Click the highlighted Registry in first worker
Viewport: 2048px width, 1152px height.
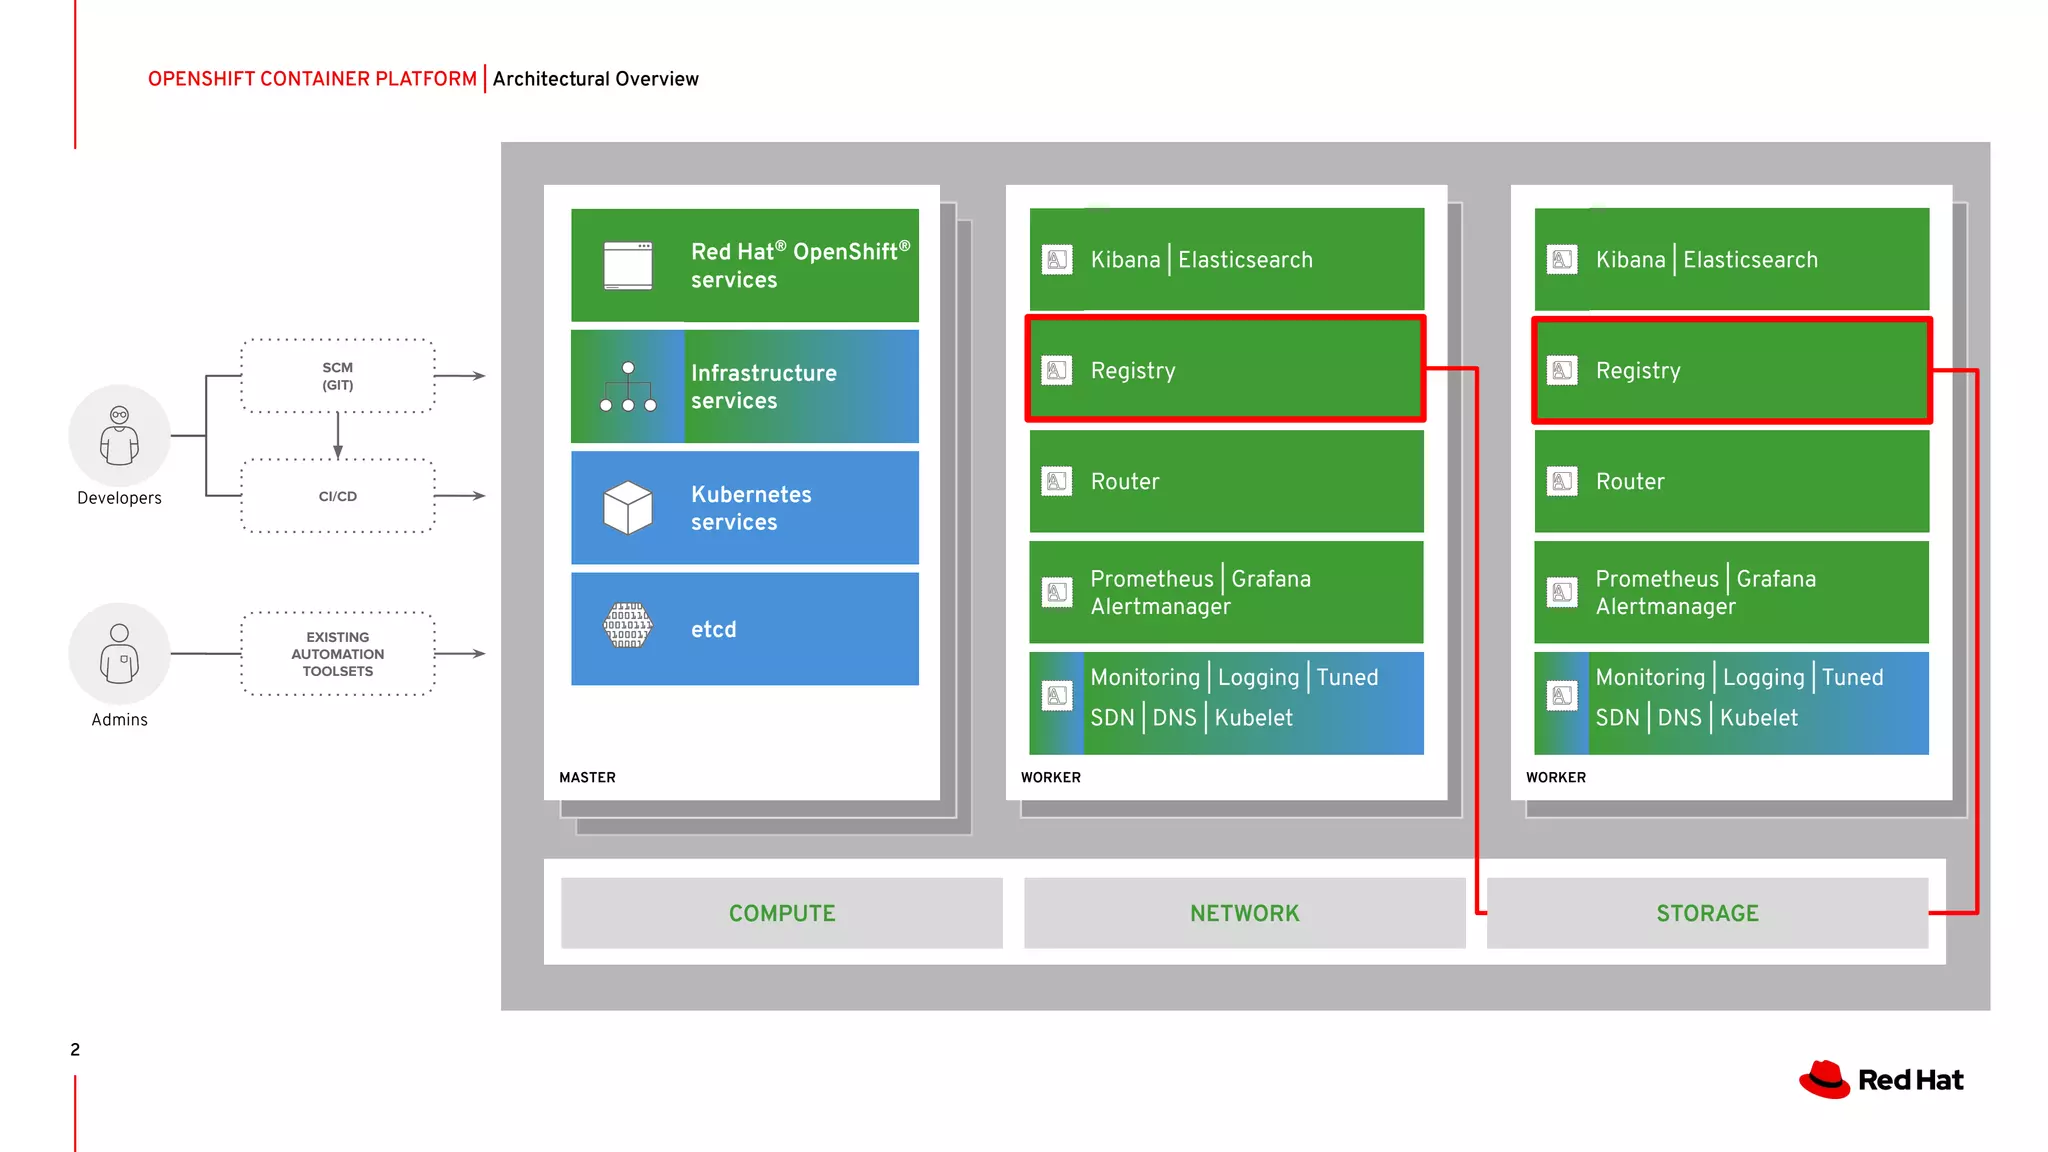coord(1225,370)
